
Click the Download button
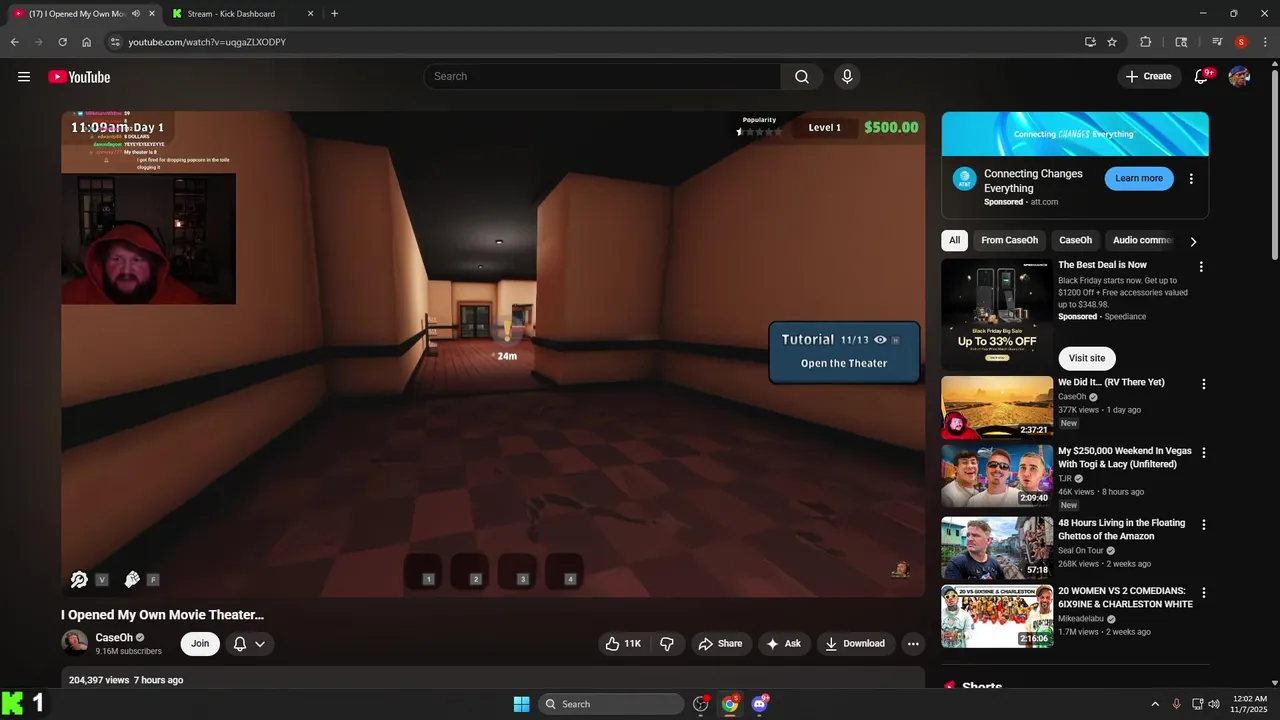pos(855,644)
